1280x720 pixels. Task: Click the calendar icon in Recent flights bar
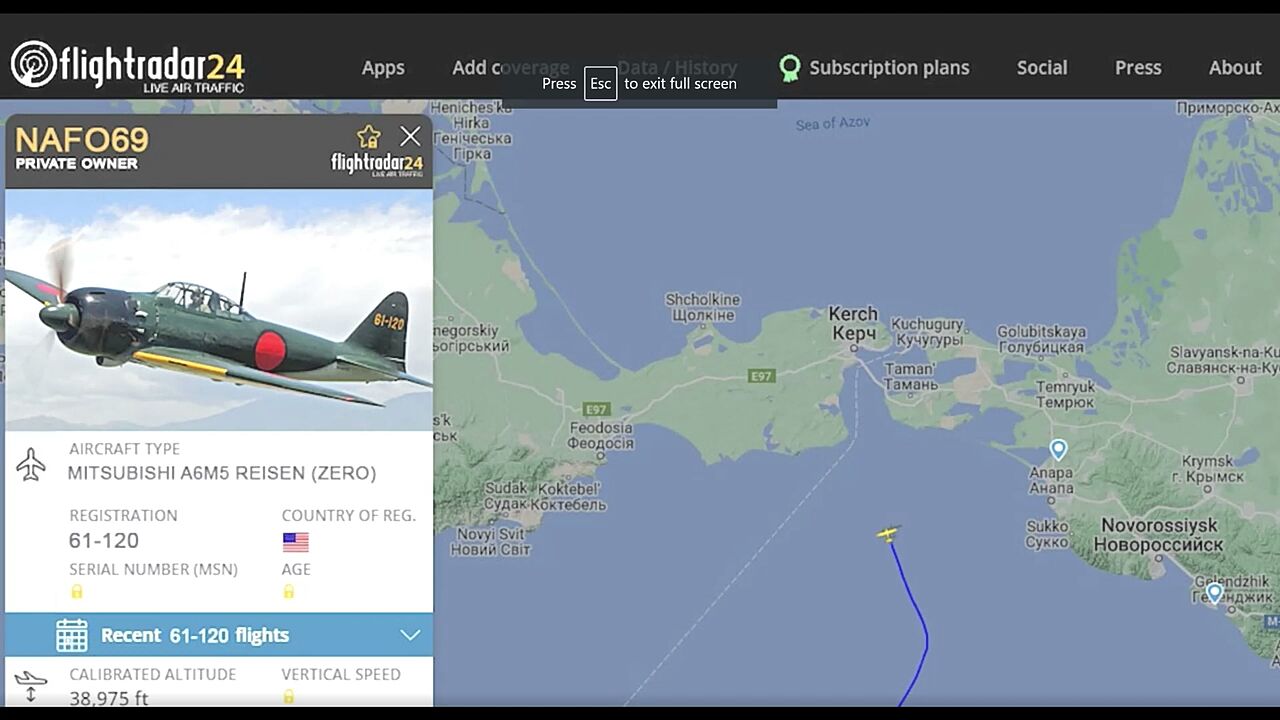click(72, 635)
